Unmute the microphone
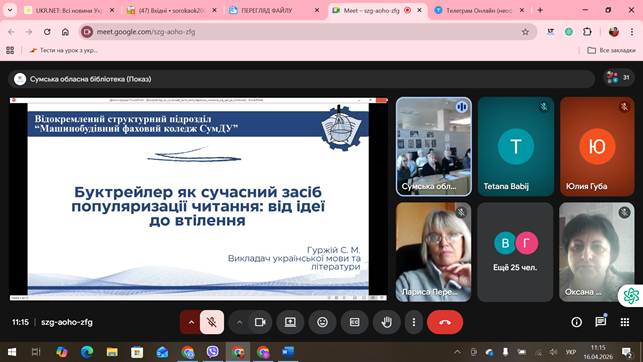Image resolution: width=643 pixels, height=362 pixels. point(212,322)
